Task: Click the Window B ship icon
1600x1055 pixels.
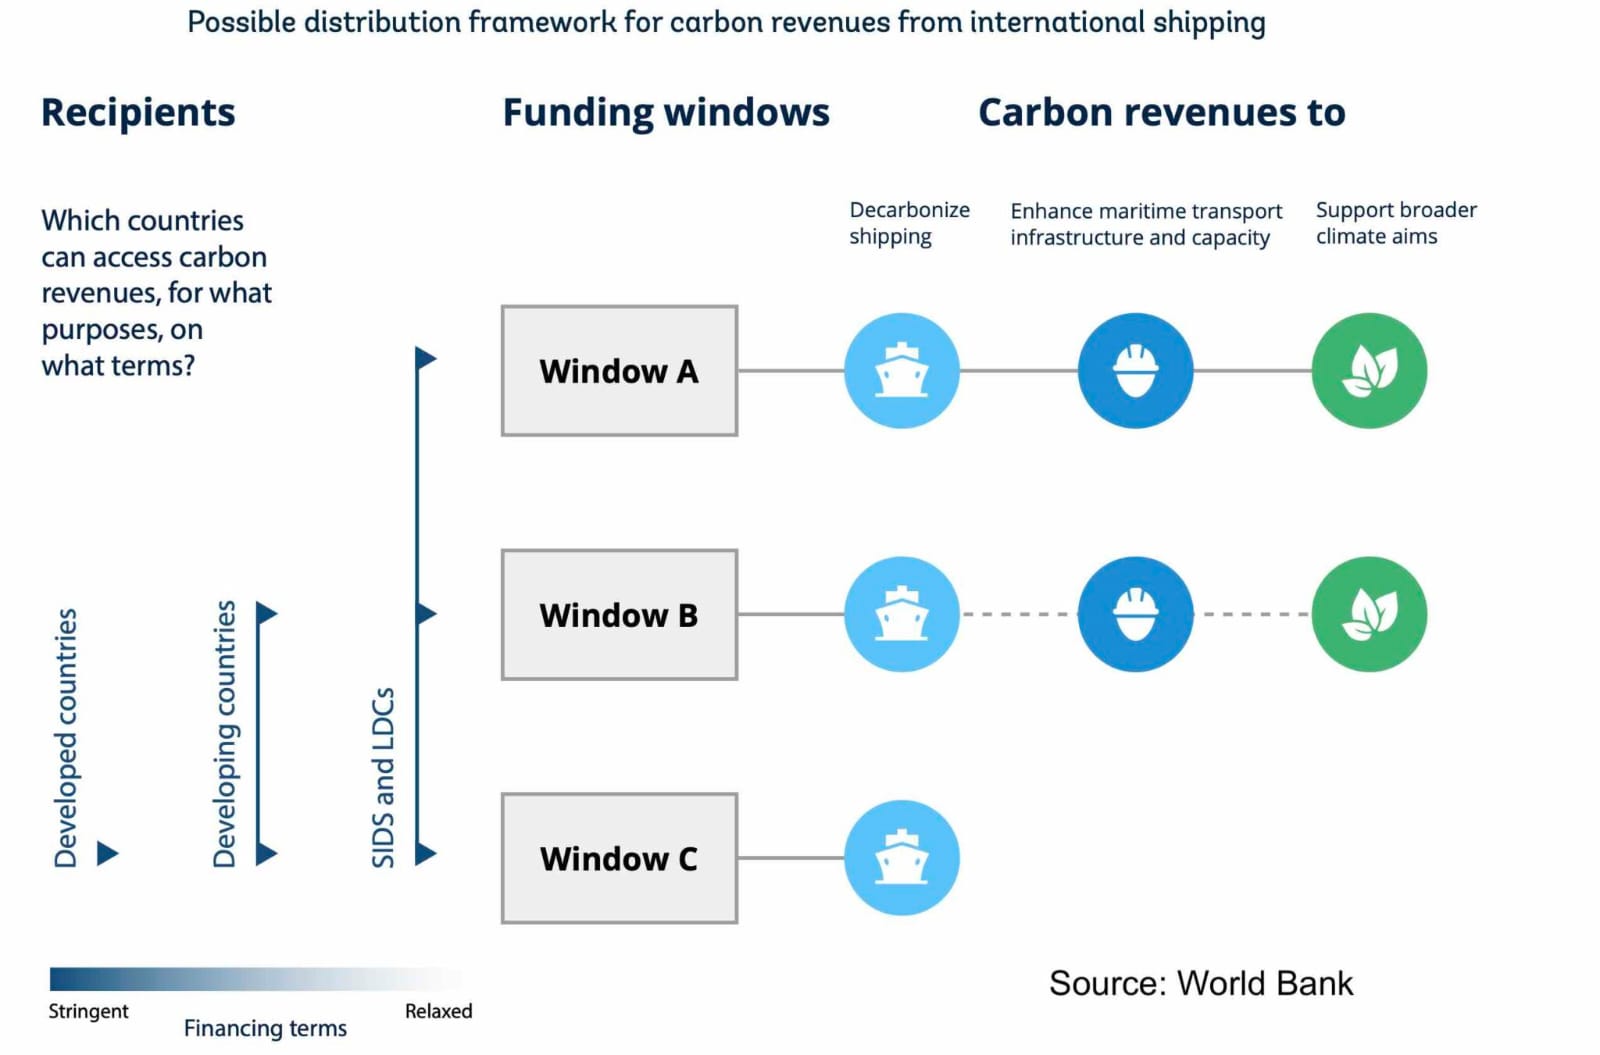Action: coord(901,614)
